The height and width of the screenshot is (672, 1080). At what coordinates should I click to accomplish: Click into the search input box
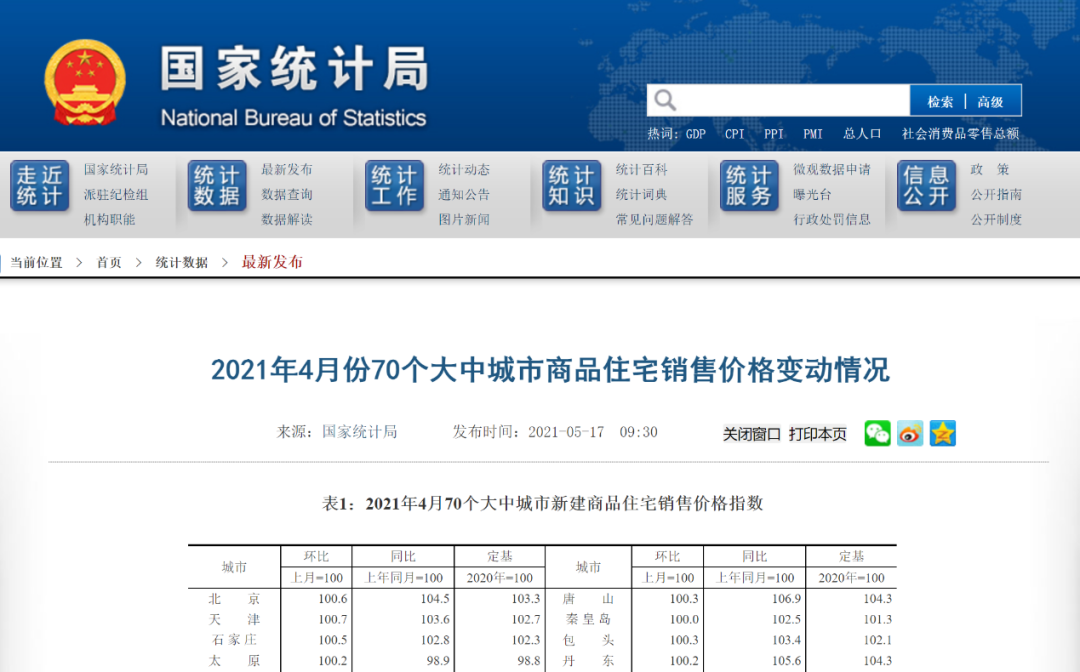(x=790, y=100)
